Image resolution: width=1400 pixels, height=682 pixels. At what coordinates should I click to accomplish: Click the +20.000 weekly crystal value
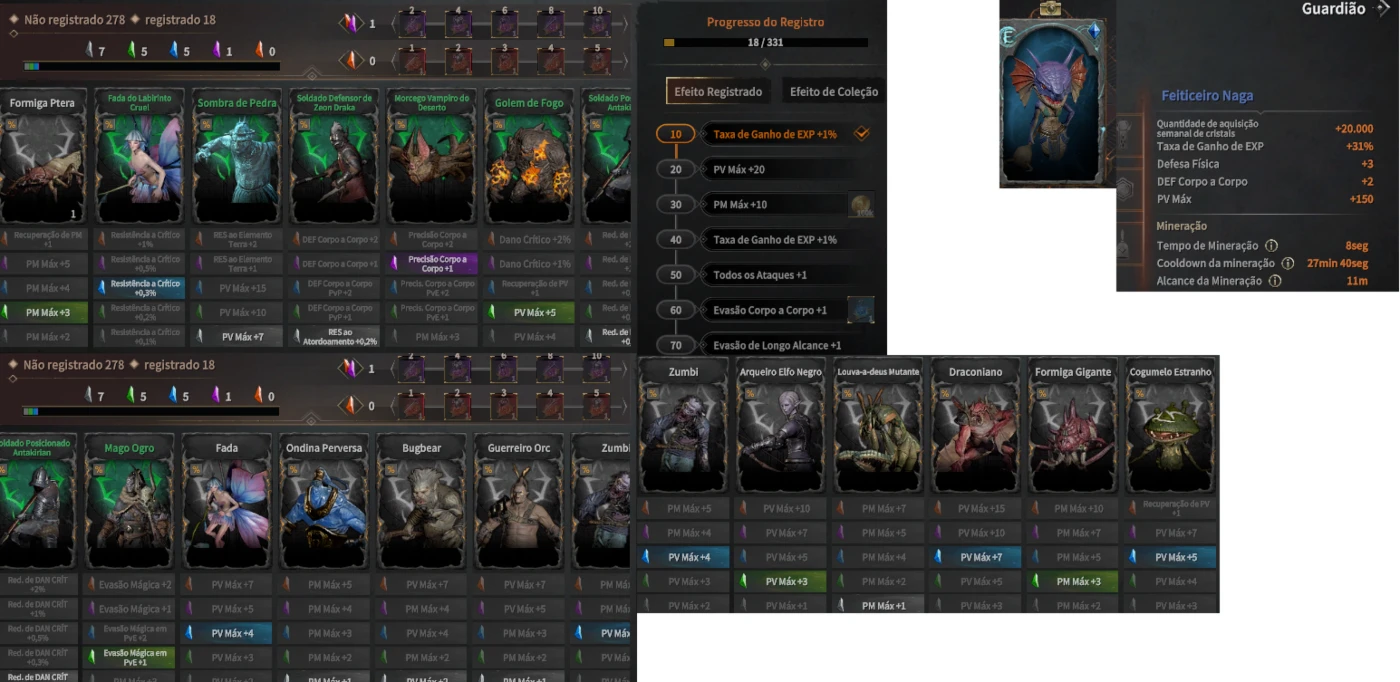coord(1354,129)
